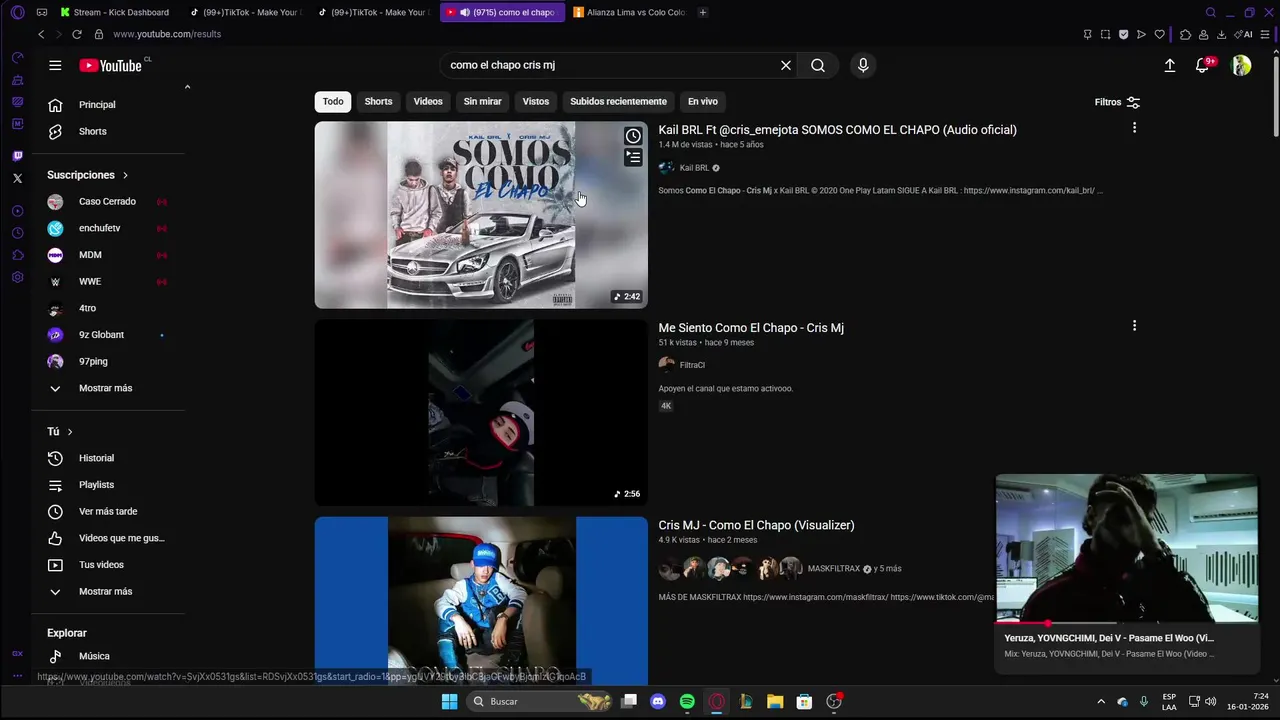Click miniplayer red progress bar

pos(1126,622)
